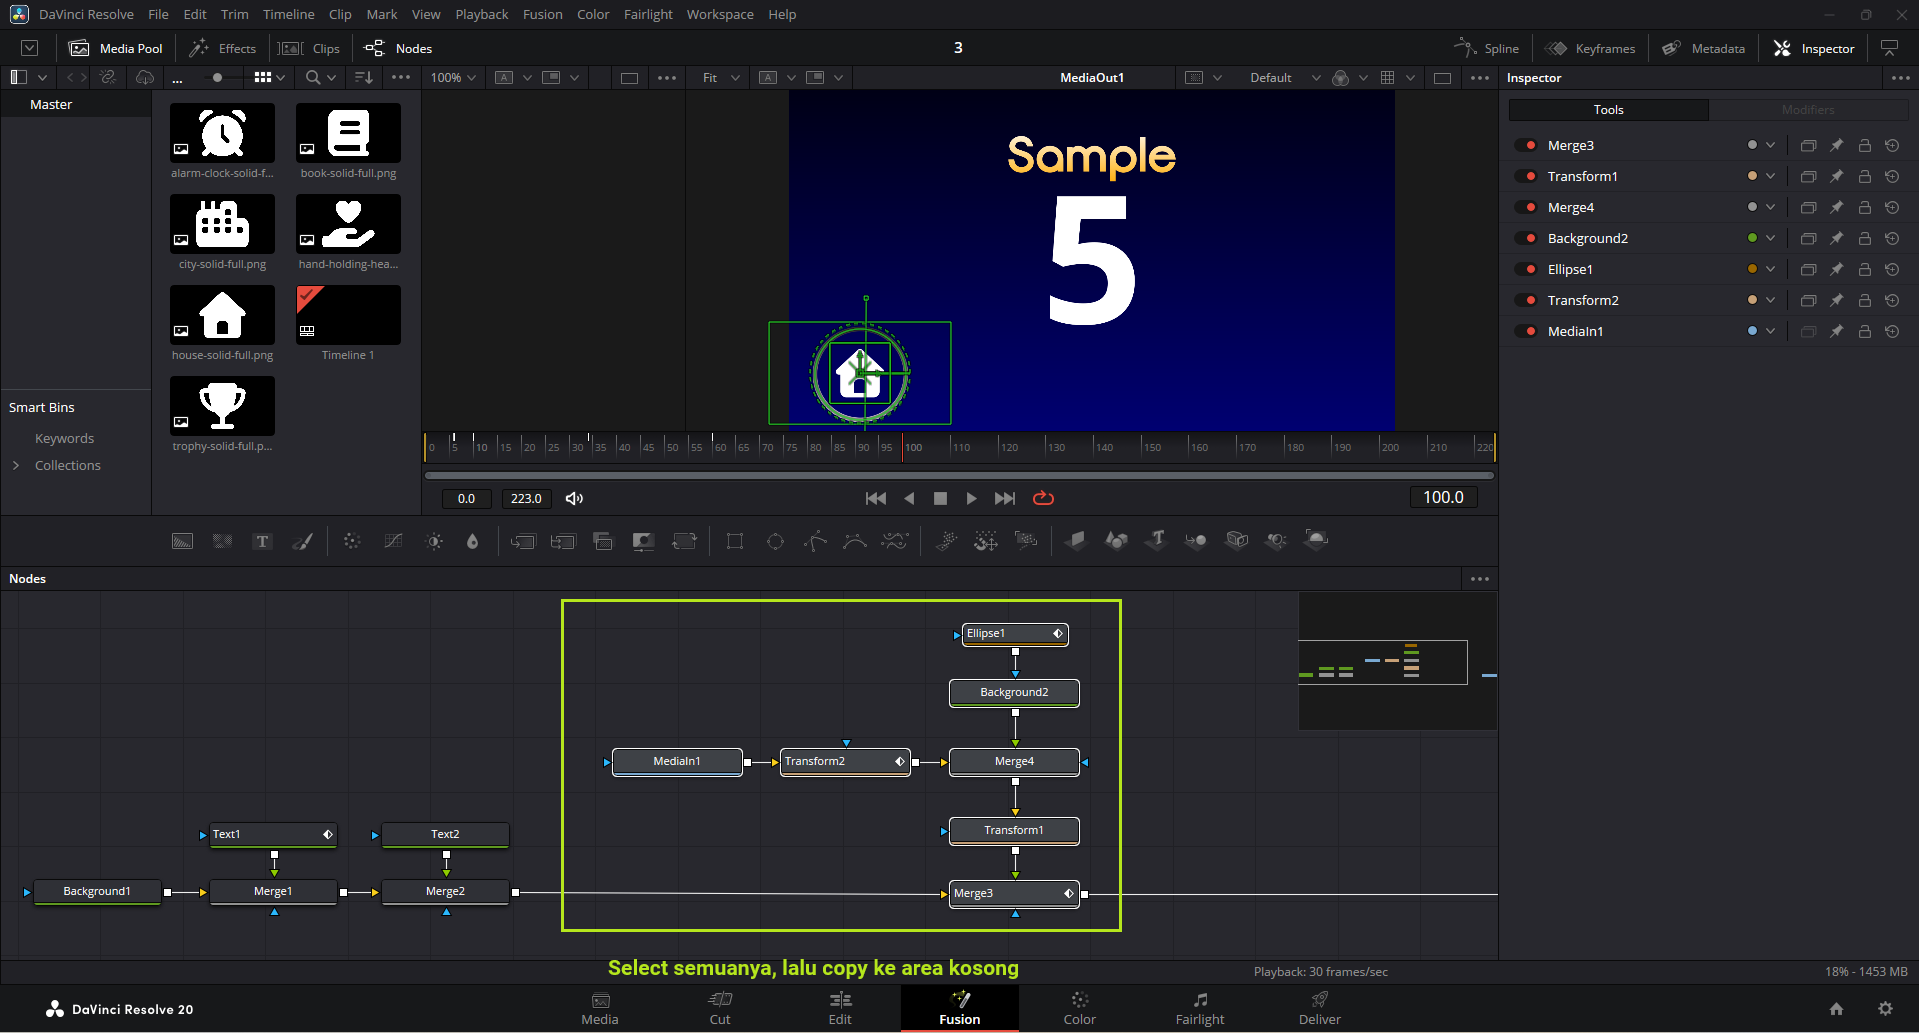Toggle the Keyframes panel button
1919x1033 pixels.
point(1590,48)
